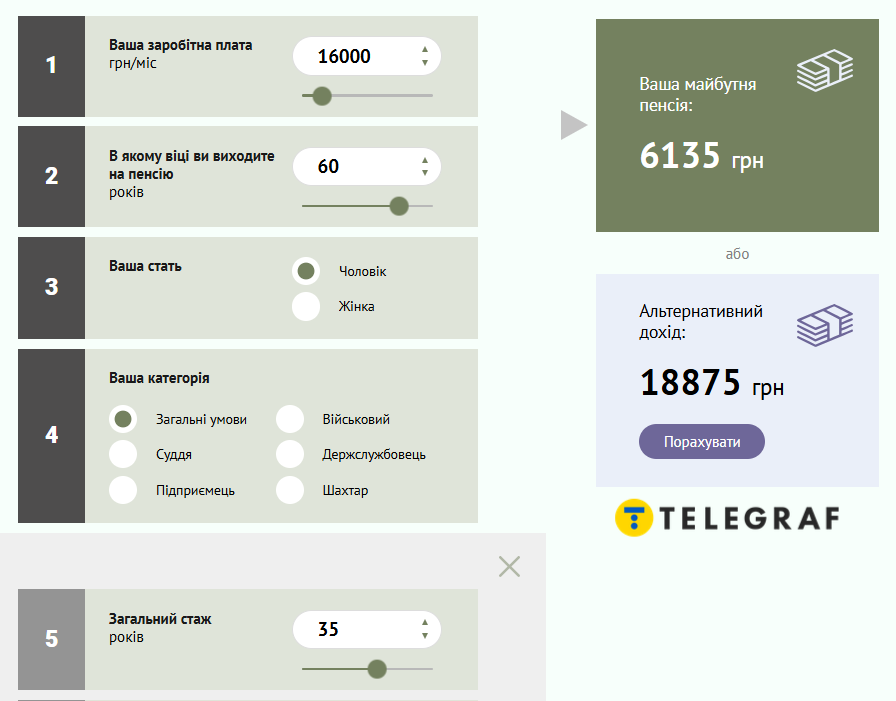Choose the Шахтар category

(290, 490)
